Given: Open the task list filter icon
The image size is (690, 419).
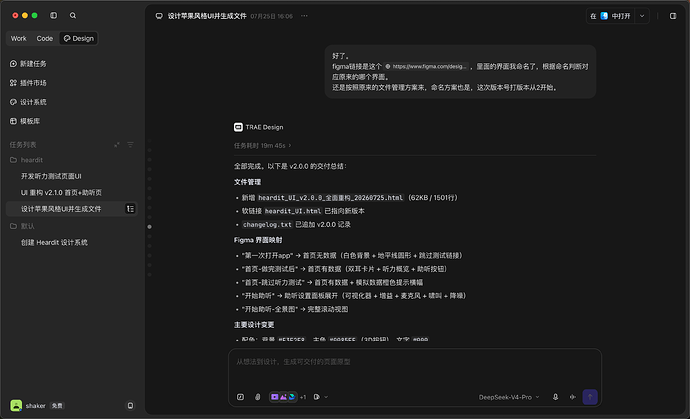Looking at the screenshot, I should [x=130, y=145].
